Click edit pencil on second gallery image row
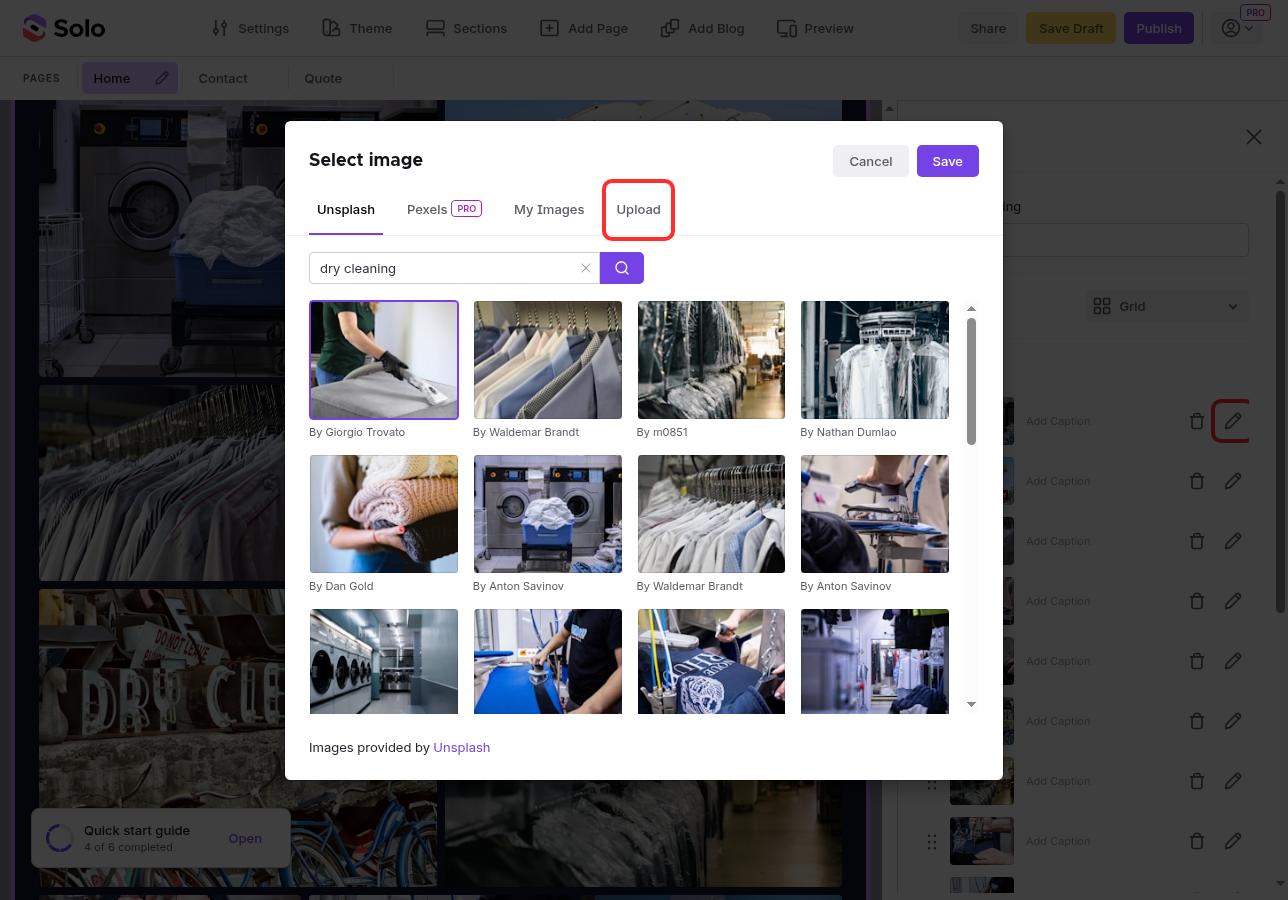1288x900 pixels. point(1233,481)
